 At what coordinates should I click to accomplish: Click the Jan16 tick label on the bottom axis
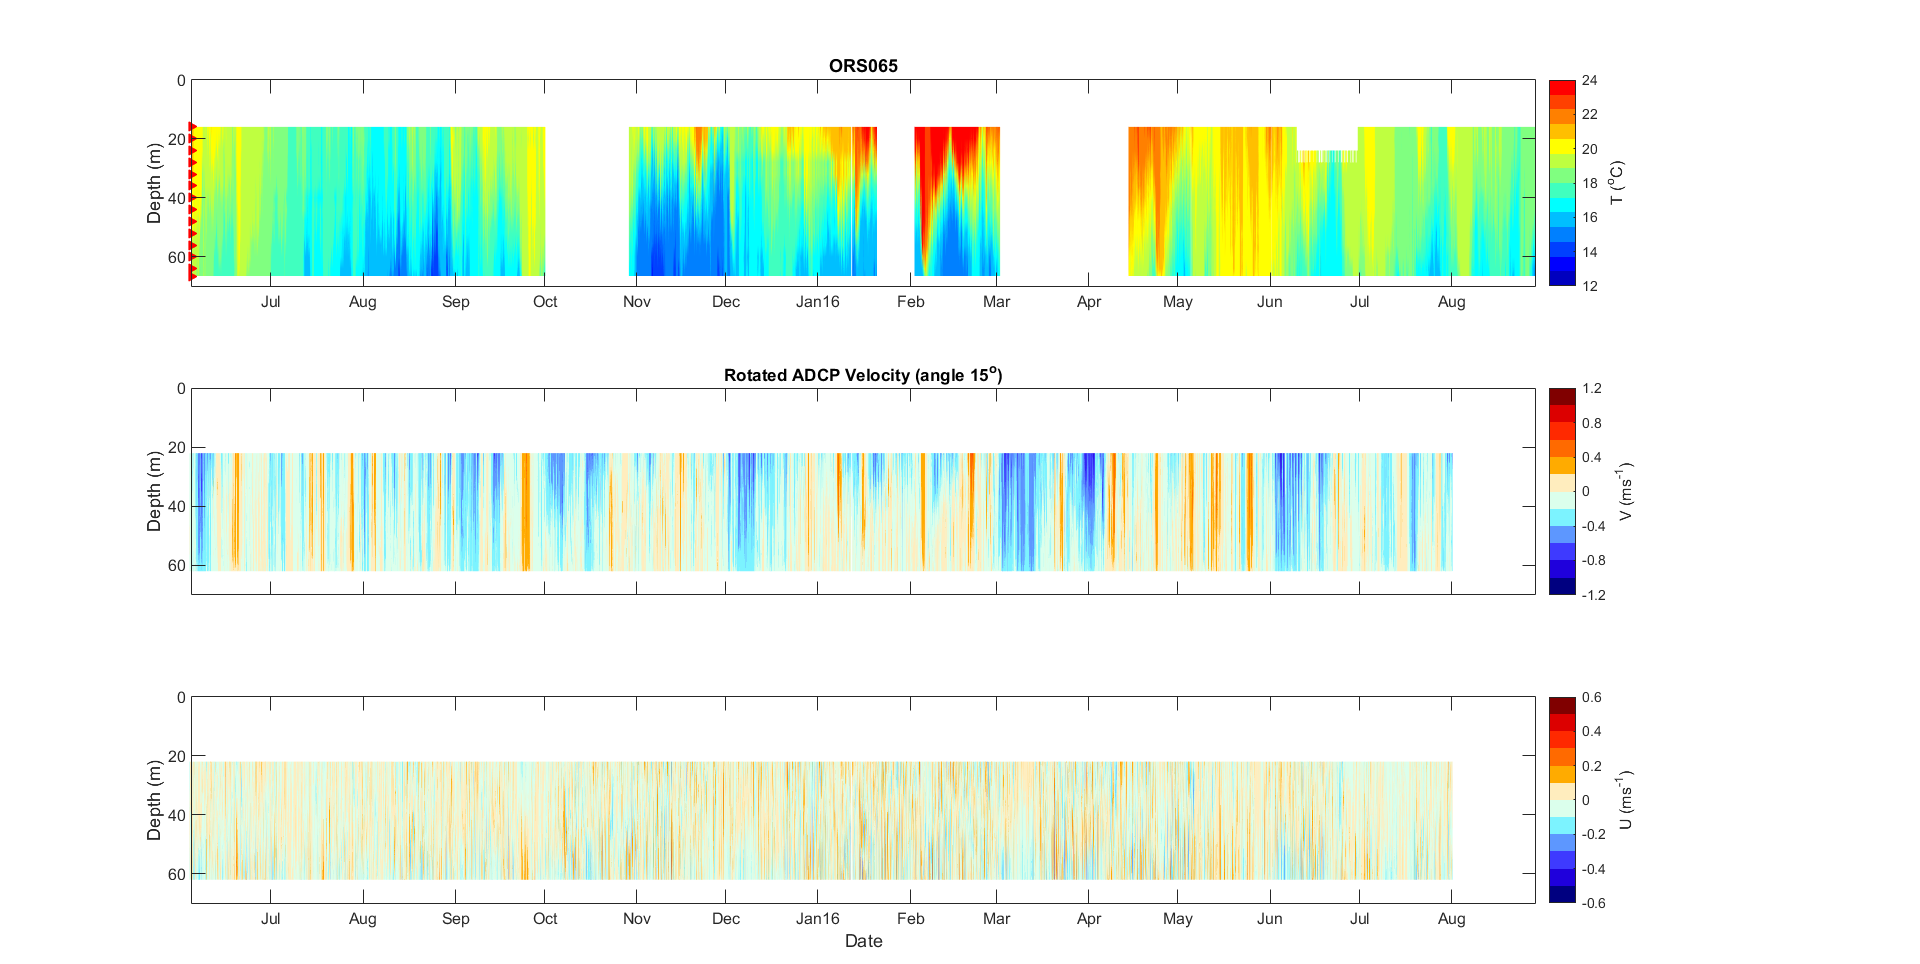coord(817,919)
